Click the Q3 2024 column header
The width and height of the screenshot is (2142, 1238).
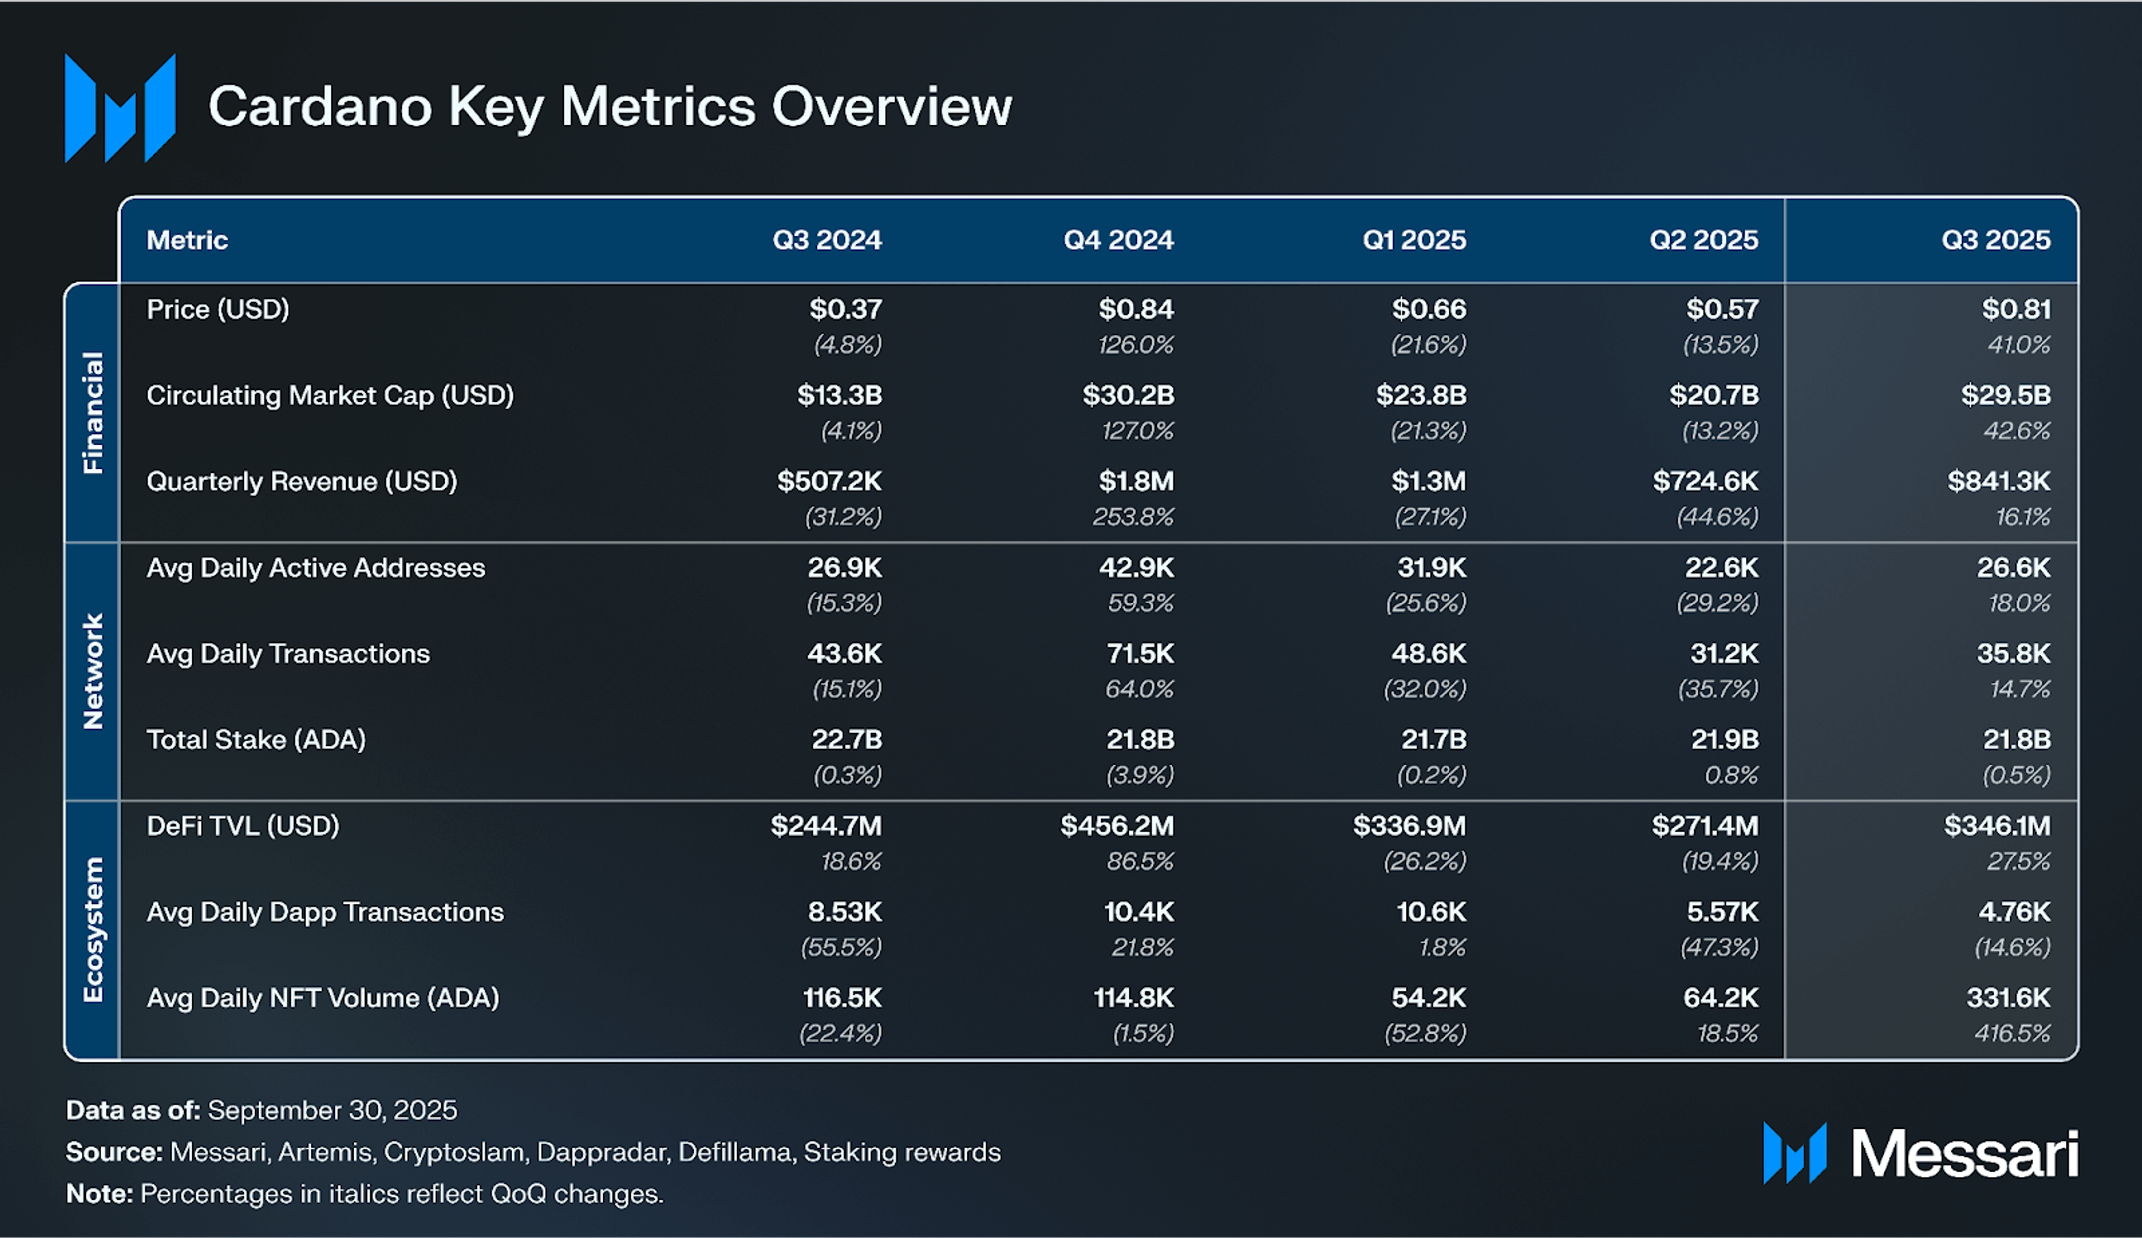point(826,240)
